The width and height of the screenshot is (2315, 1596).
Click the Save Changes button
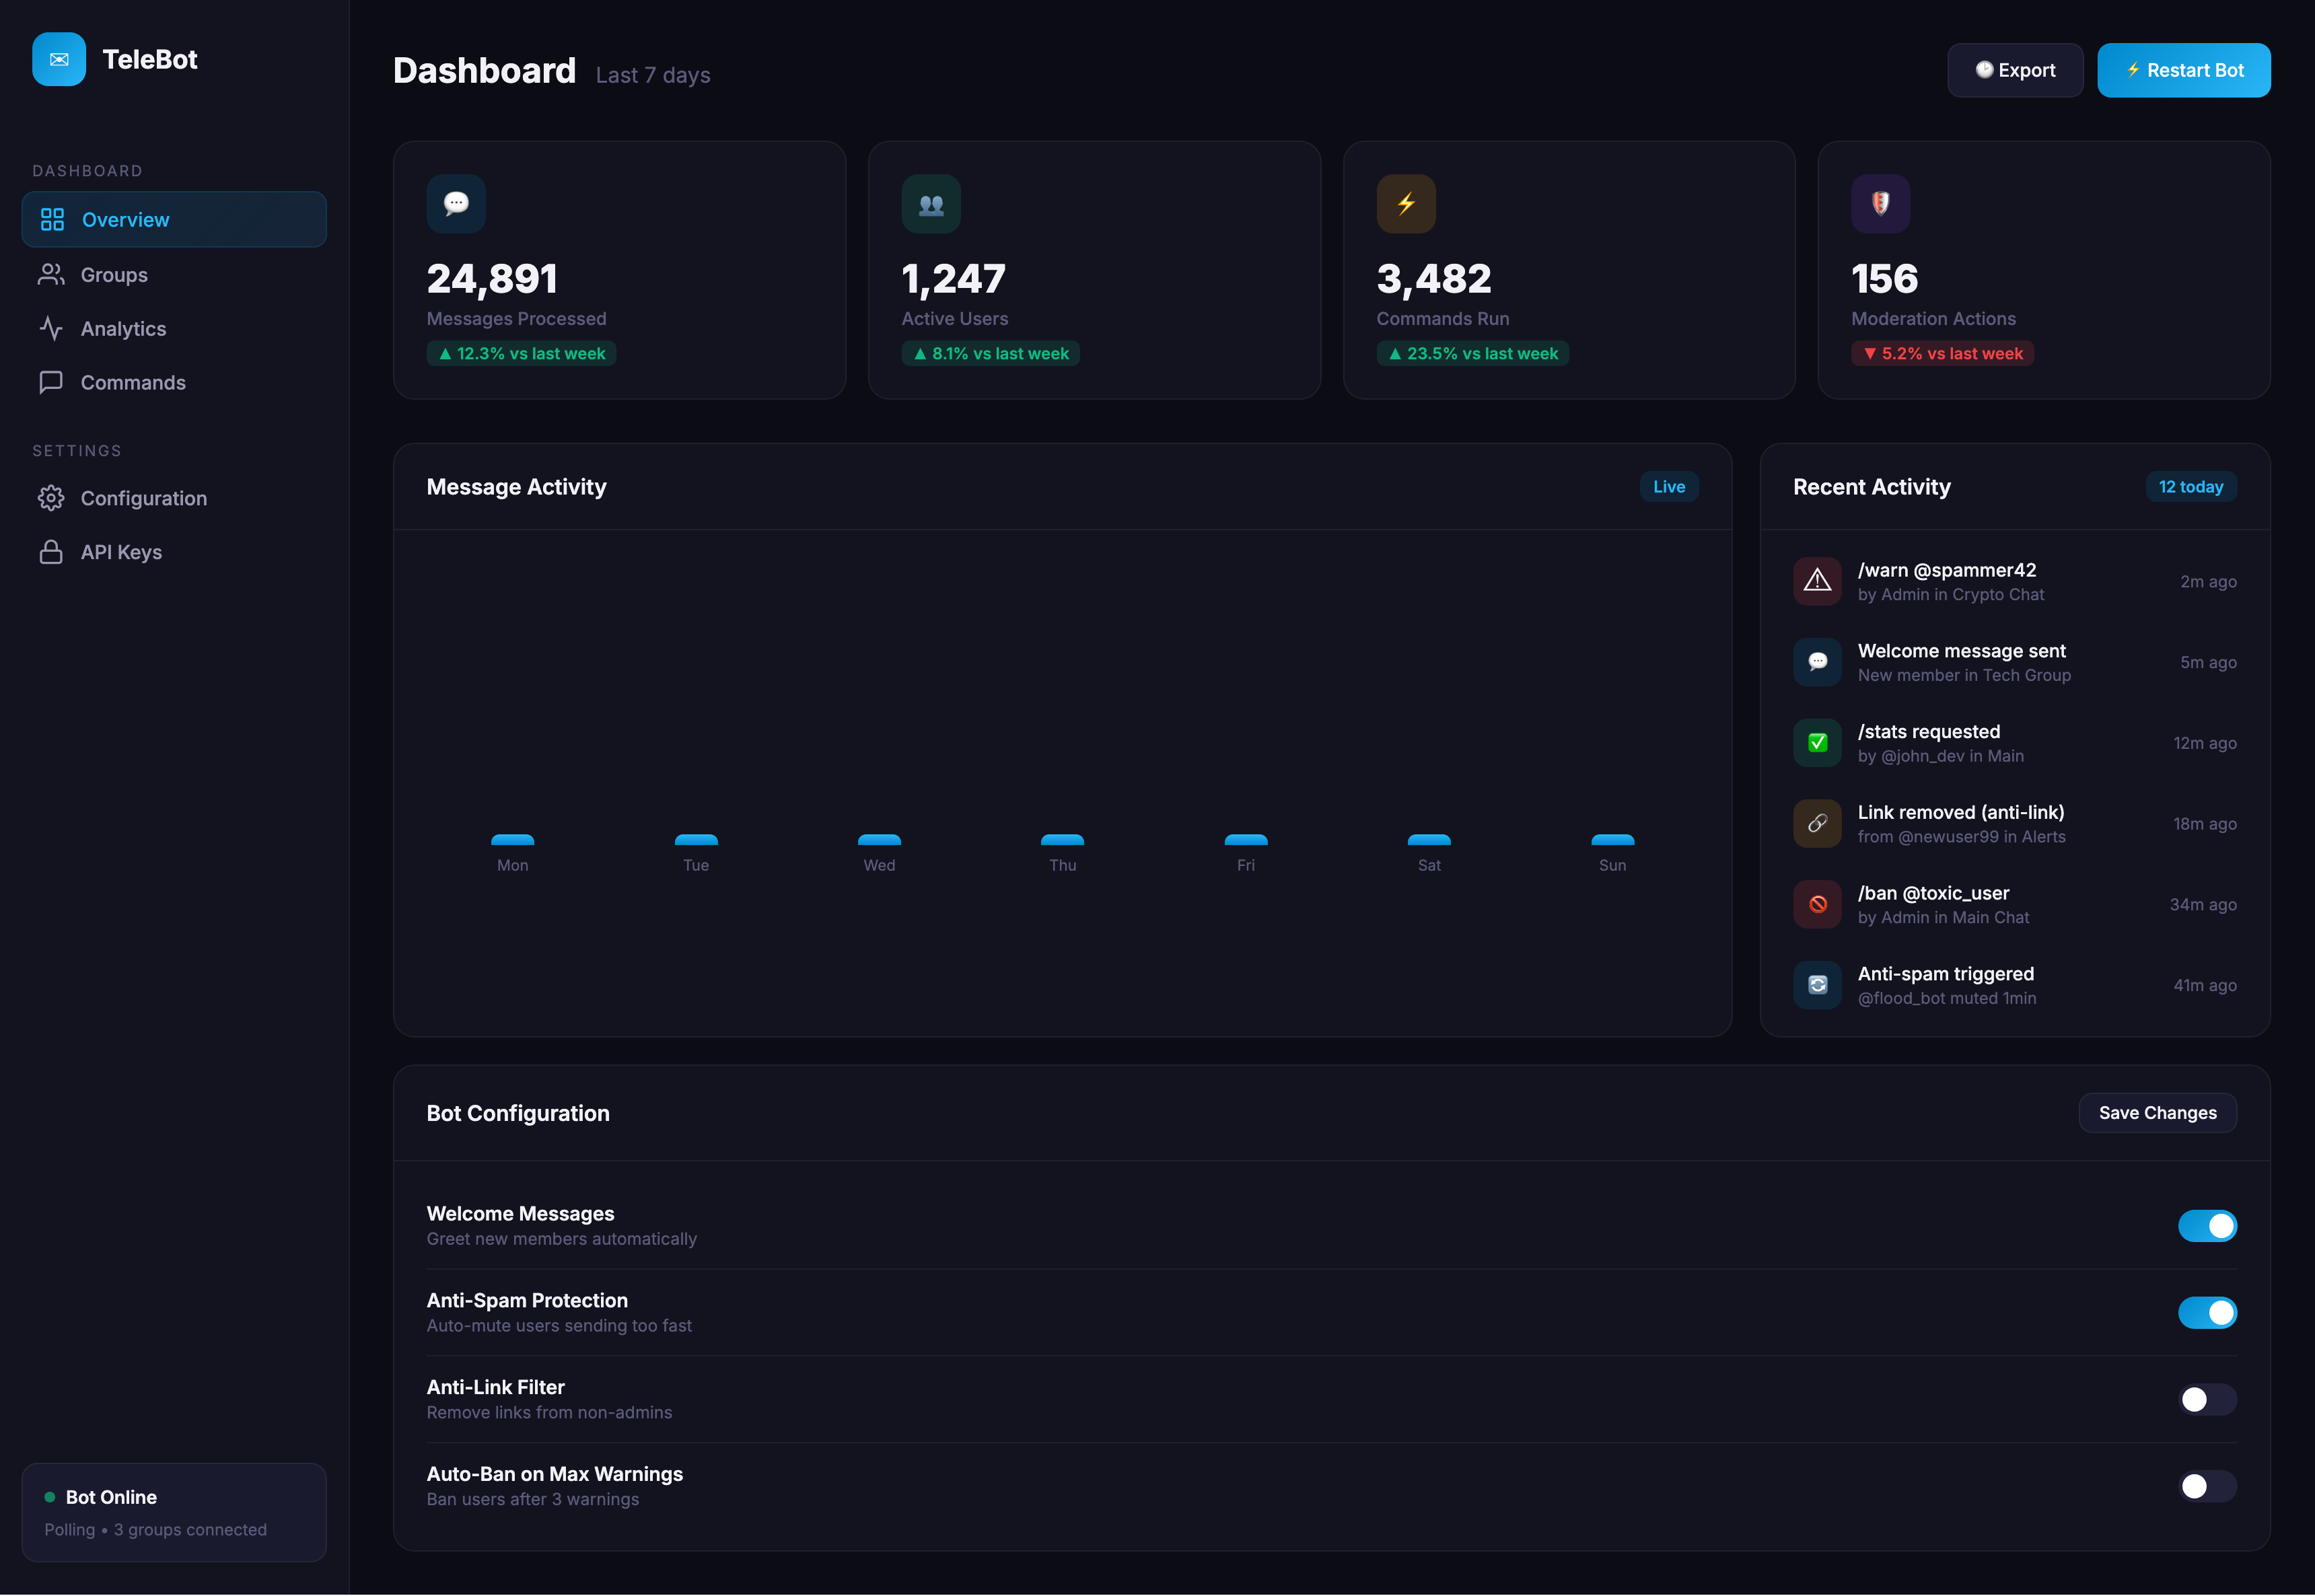(x=2157, y=1113)
